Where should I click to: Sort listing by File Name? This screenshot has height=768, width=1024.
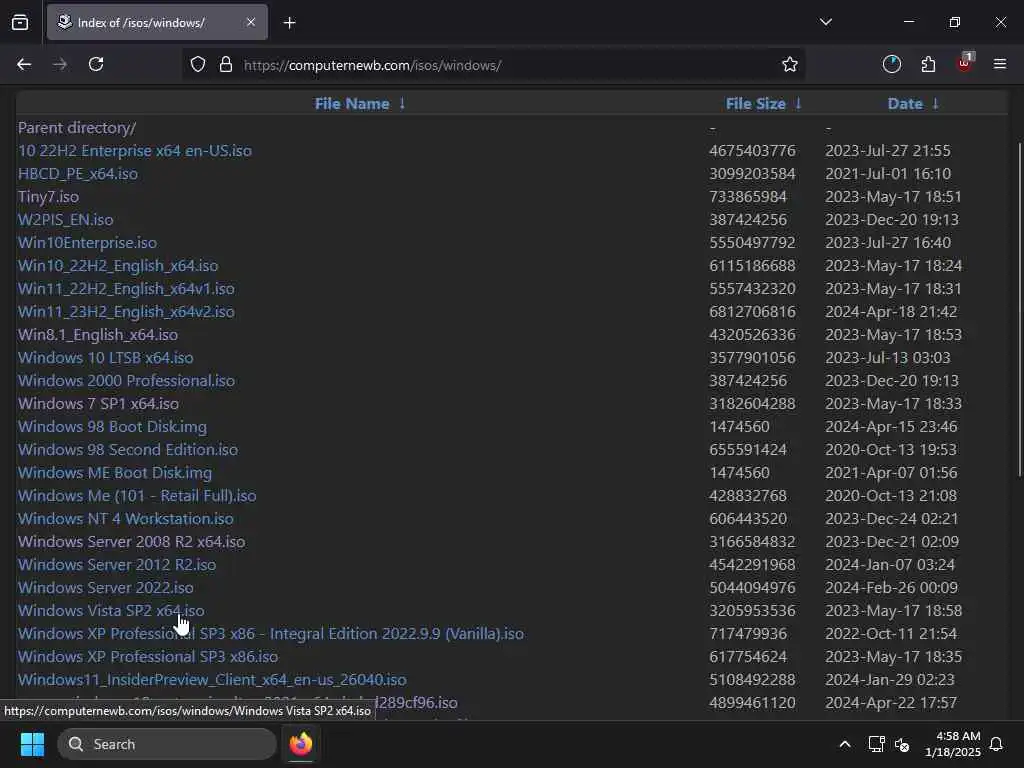(x=352, y=103)
